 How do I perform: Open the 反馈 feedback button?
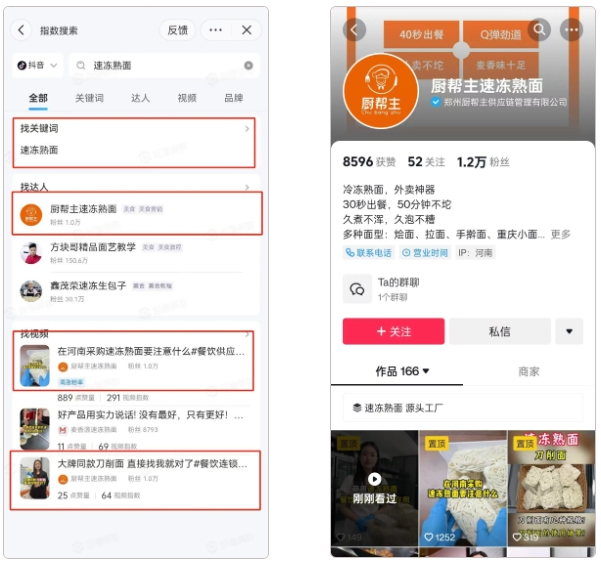pos(177,30)
